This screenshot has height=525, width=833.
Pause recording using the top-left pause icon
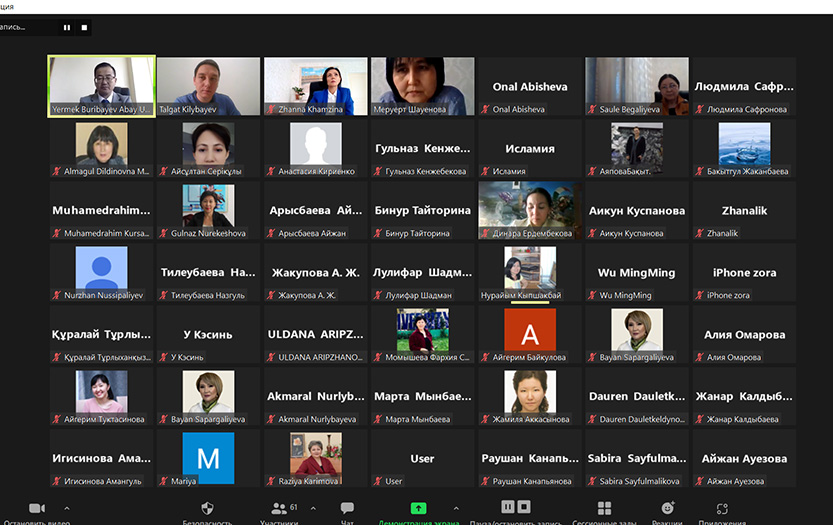[67, 28]
